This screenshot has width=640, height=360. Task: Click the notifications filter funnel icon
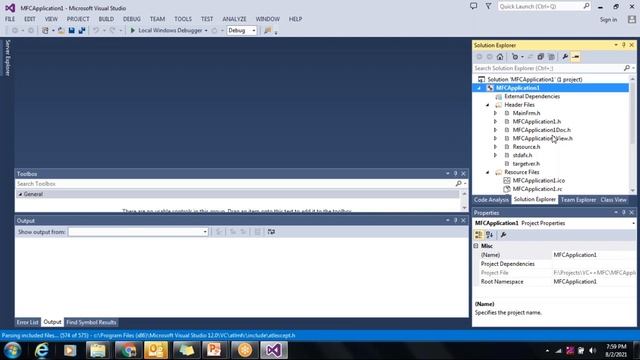(x=488, y=6)
